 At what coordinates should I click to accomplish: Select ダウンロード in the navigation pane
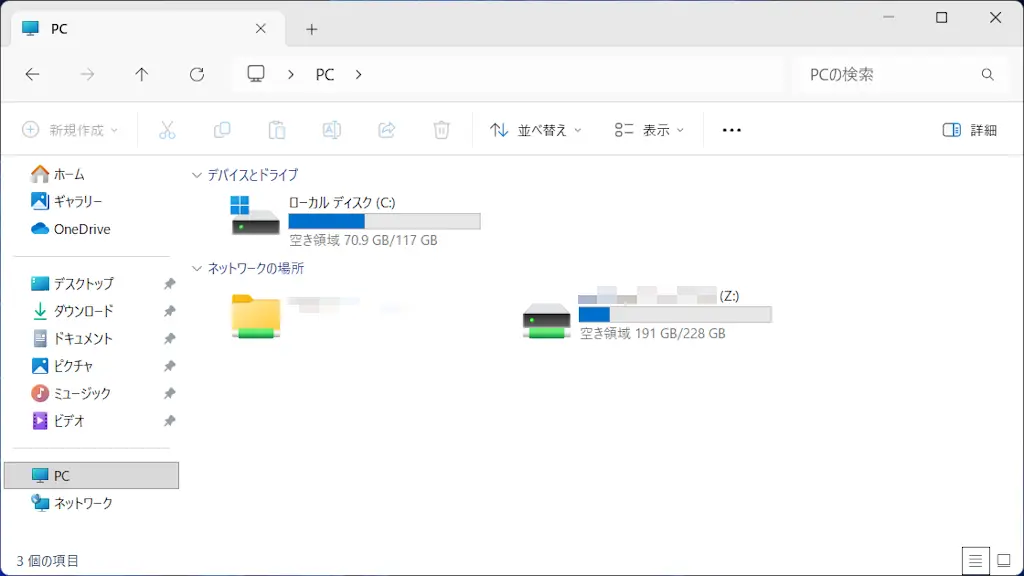(x=83, y=311)
